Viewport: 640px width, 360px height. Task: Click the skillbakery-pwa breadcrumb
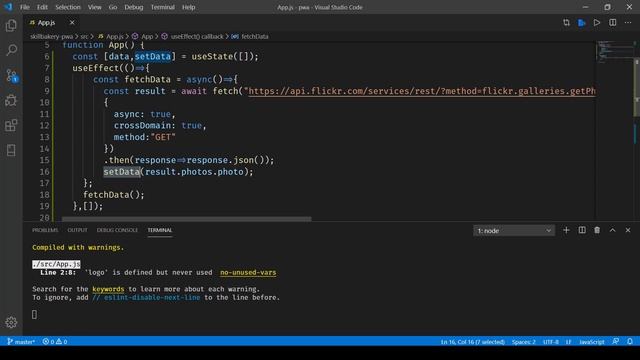(x=51, y=36)
